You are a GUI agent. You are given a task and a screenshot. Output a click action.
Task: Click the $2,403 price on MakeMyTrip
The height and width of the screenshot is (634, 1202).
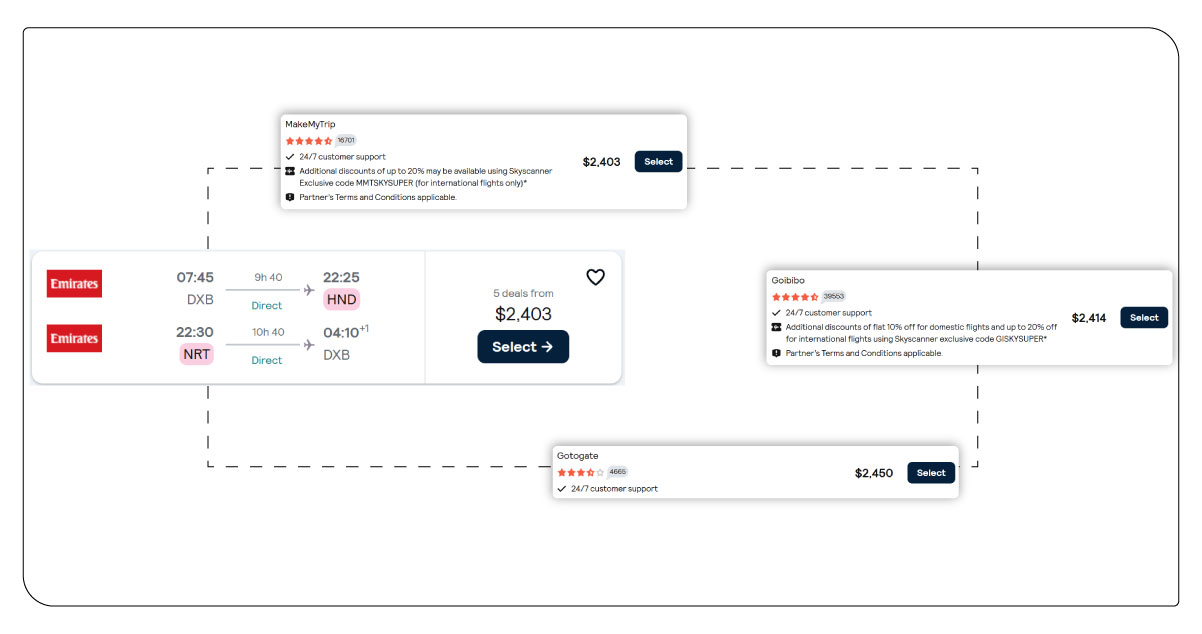coord(601,161)
